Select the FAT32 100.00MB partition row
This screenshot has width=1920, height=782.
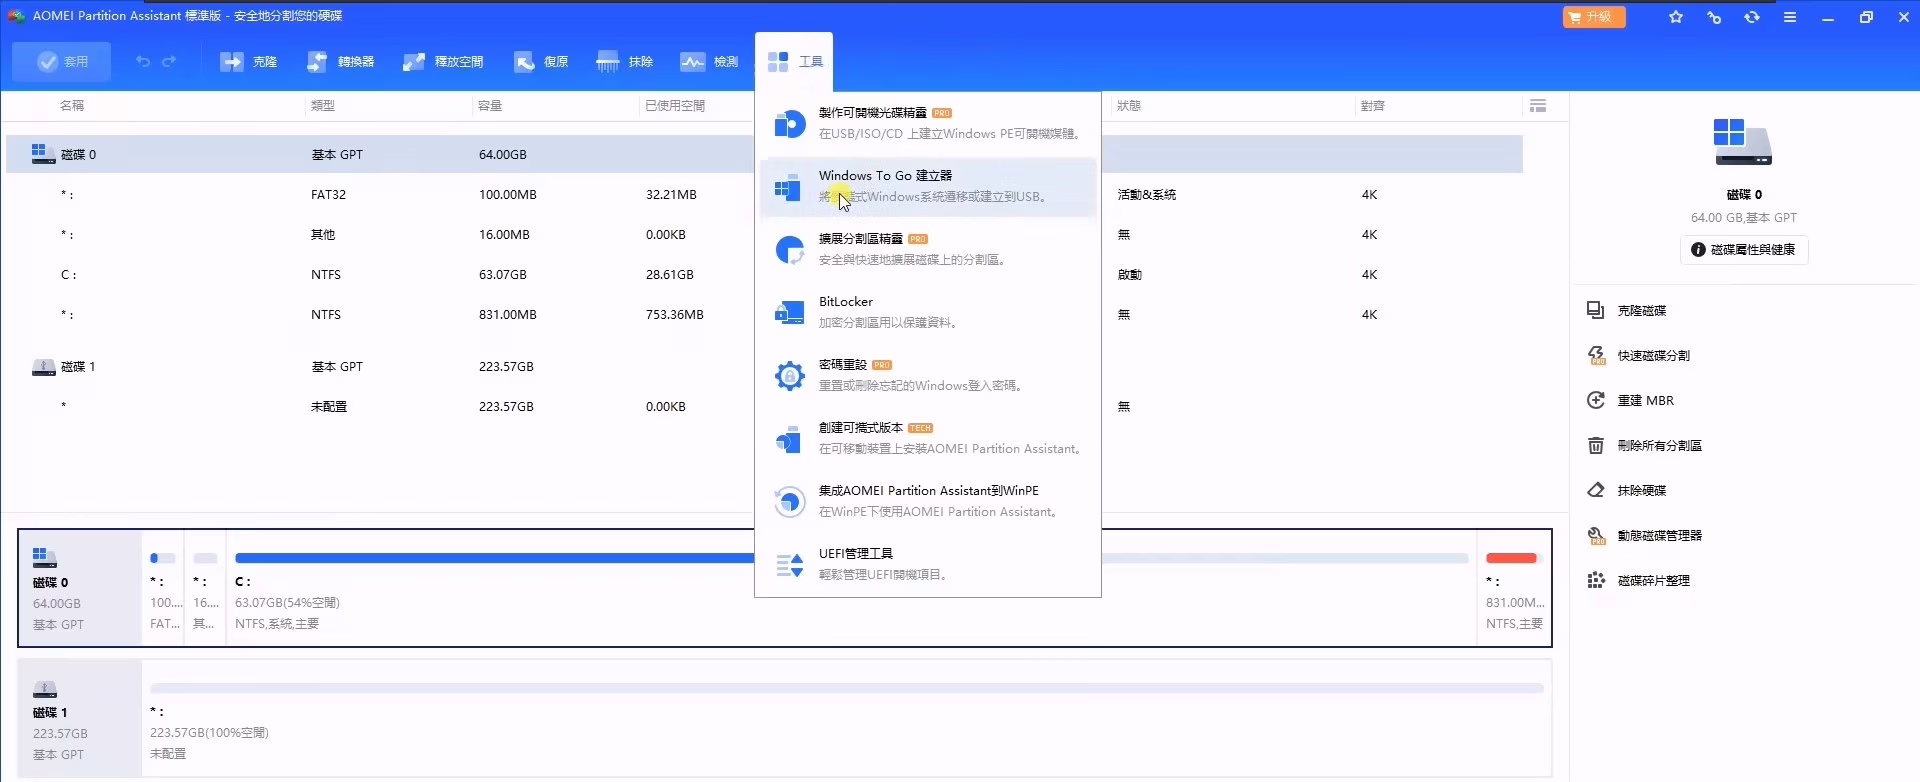(x=764, y=194)
